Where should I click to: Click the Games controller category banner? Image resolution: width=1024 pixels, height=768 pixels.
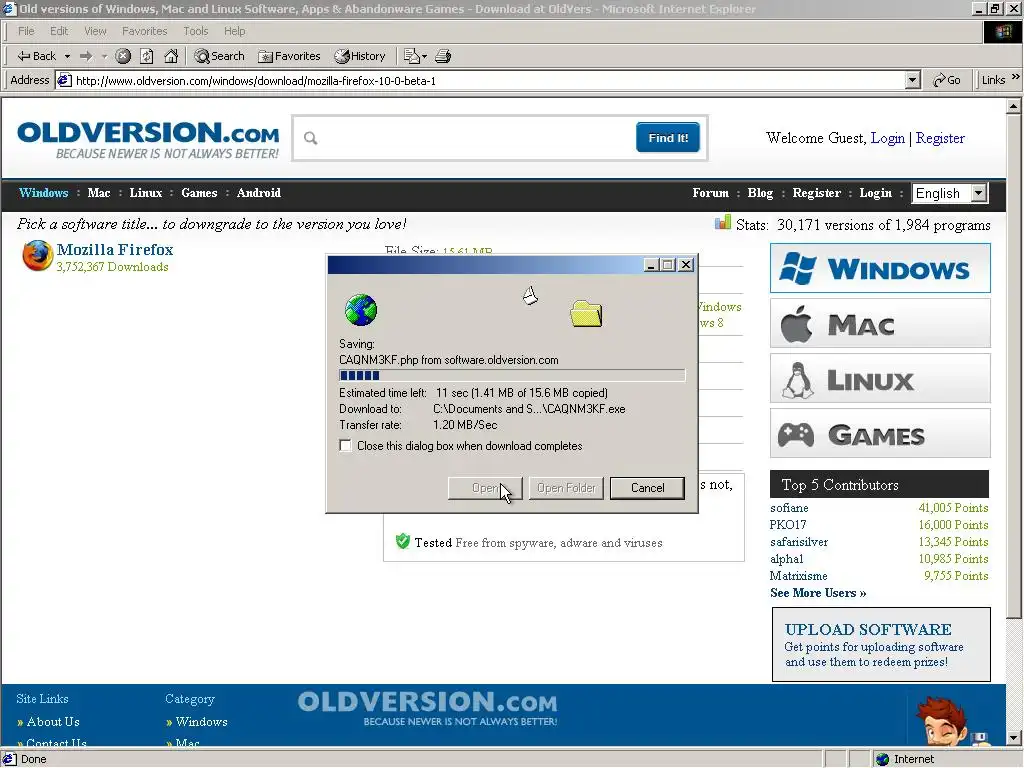880,434
